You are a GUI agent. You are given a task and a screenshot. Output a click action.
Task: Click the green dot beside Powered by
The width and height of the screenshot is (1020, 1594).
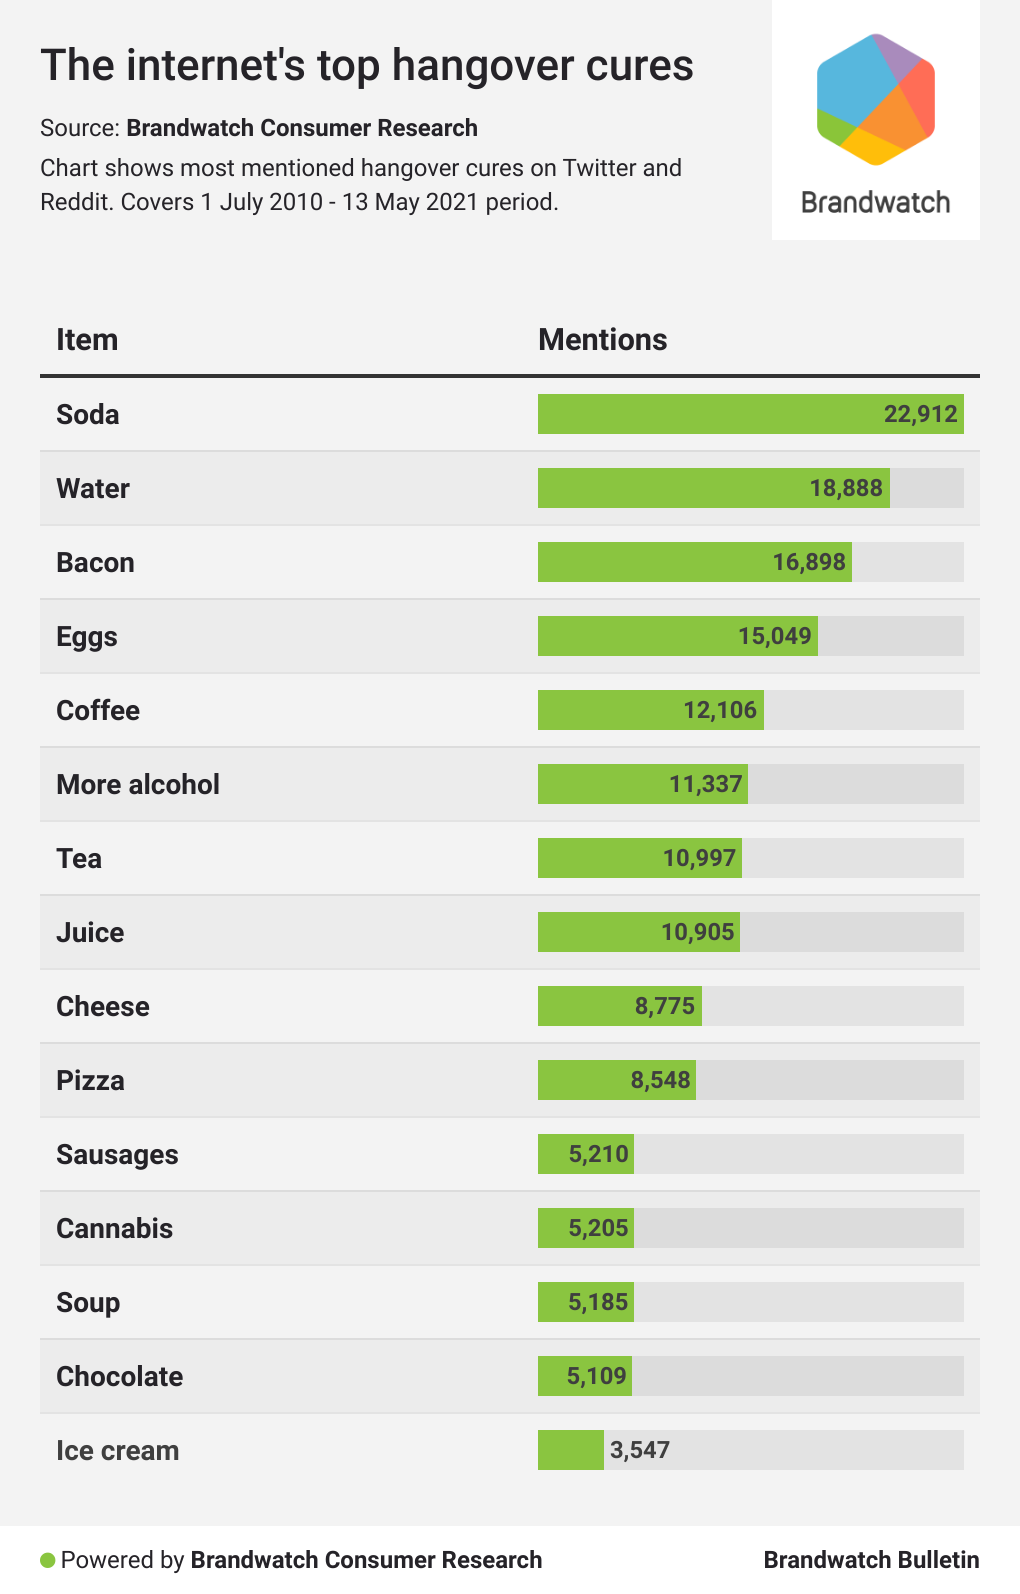tap(47, 1560)
